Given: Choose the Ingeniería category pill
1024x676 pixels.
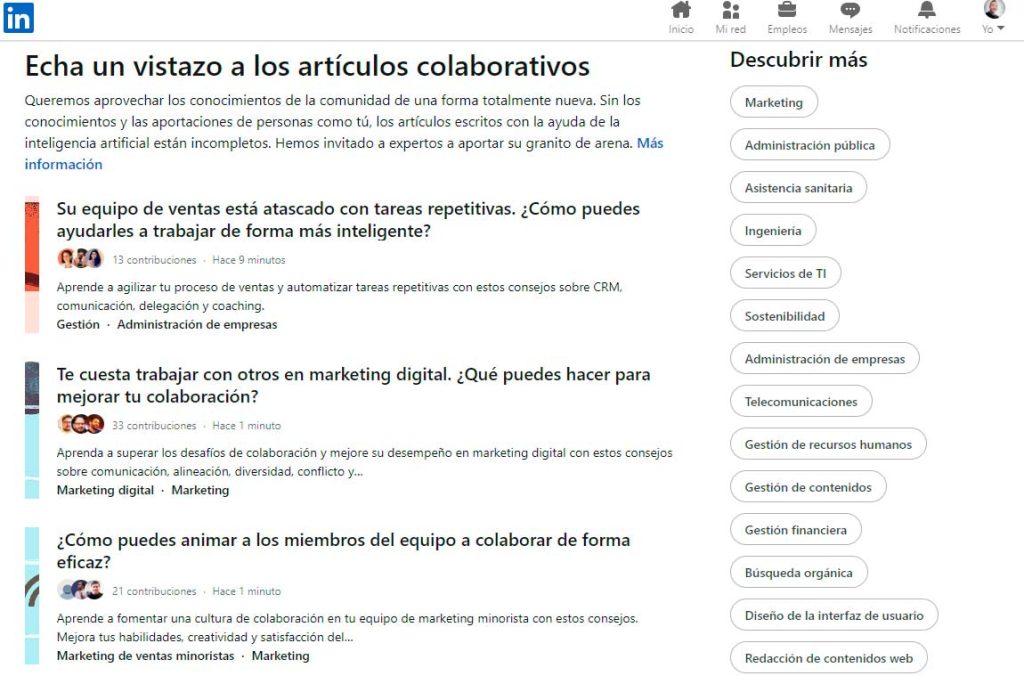Looking at the screenshot, I should pos(773,230).
